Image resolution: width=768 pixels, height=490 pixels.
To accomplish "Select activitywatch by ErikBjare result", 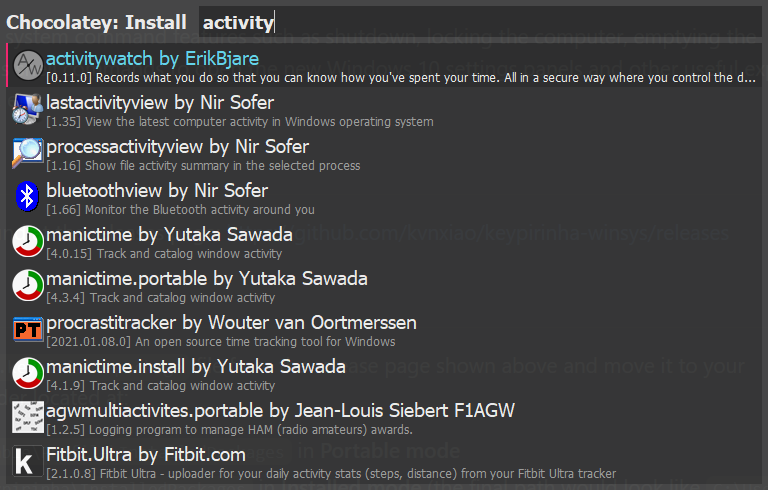I will coord(384,65).
